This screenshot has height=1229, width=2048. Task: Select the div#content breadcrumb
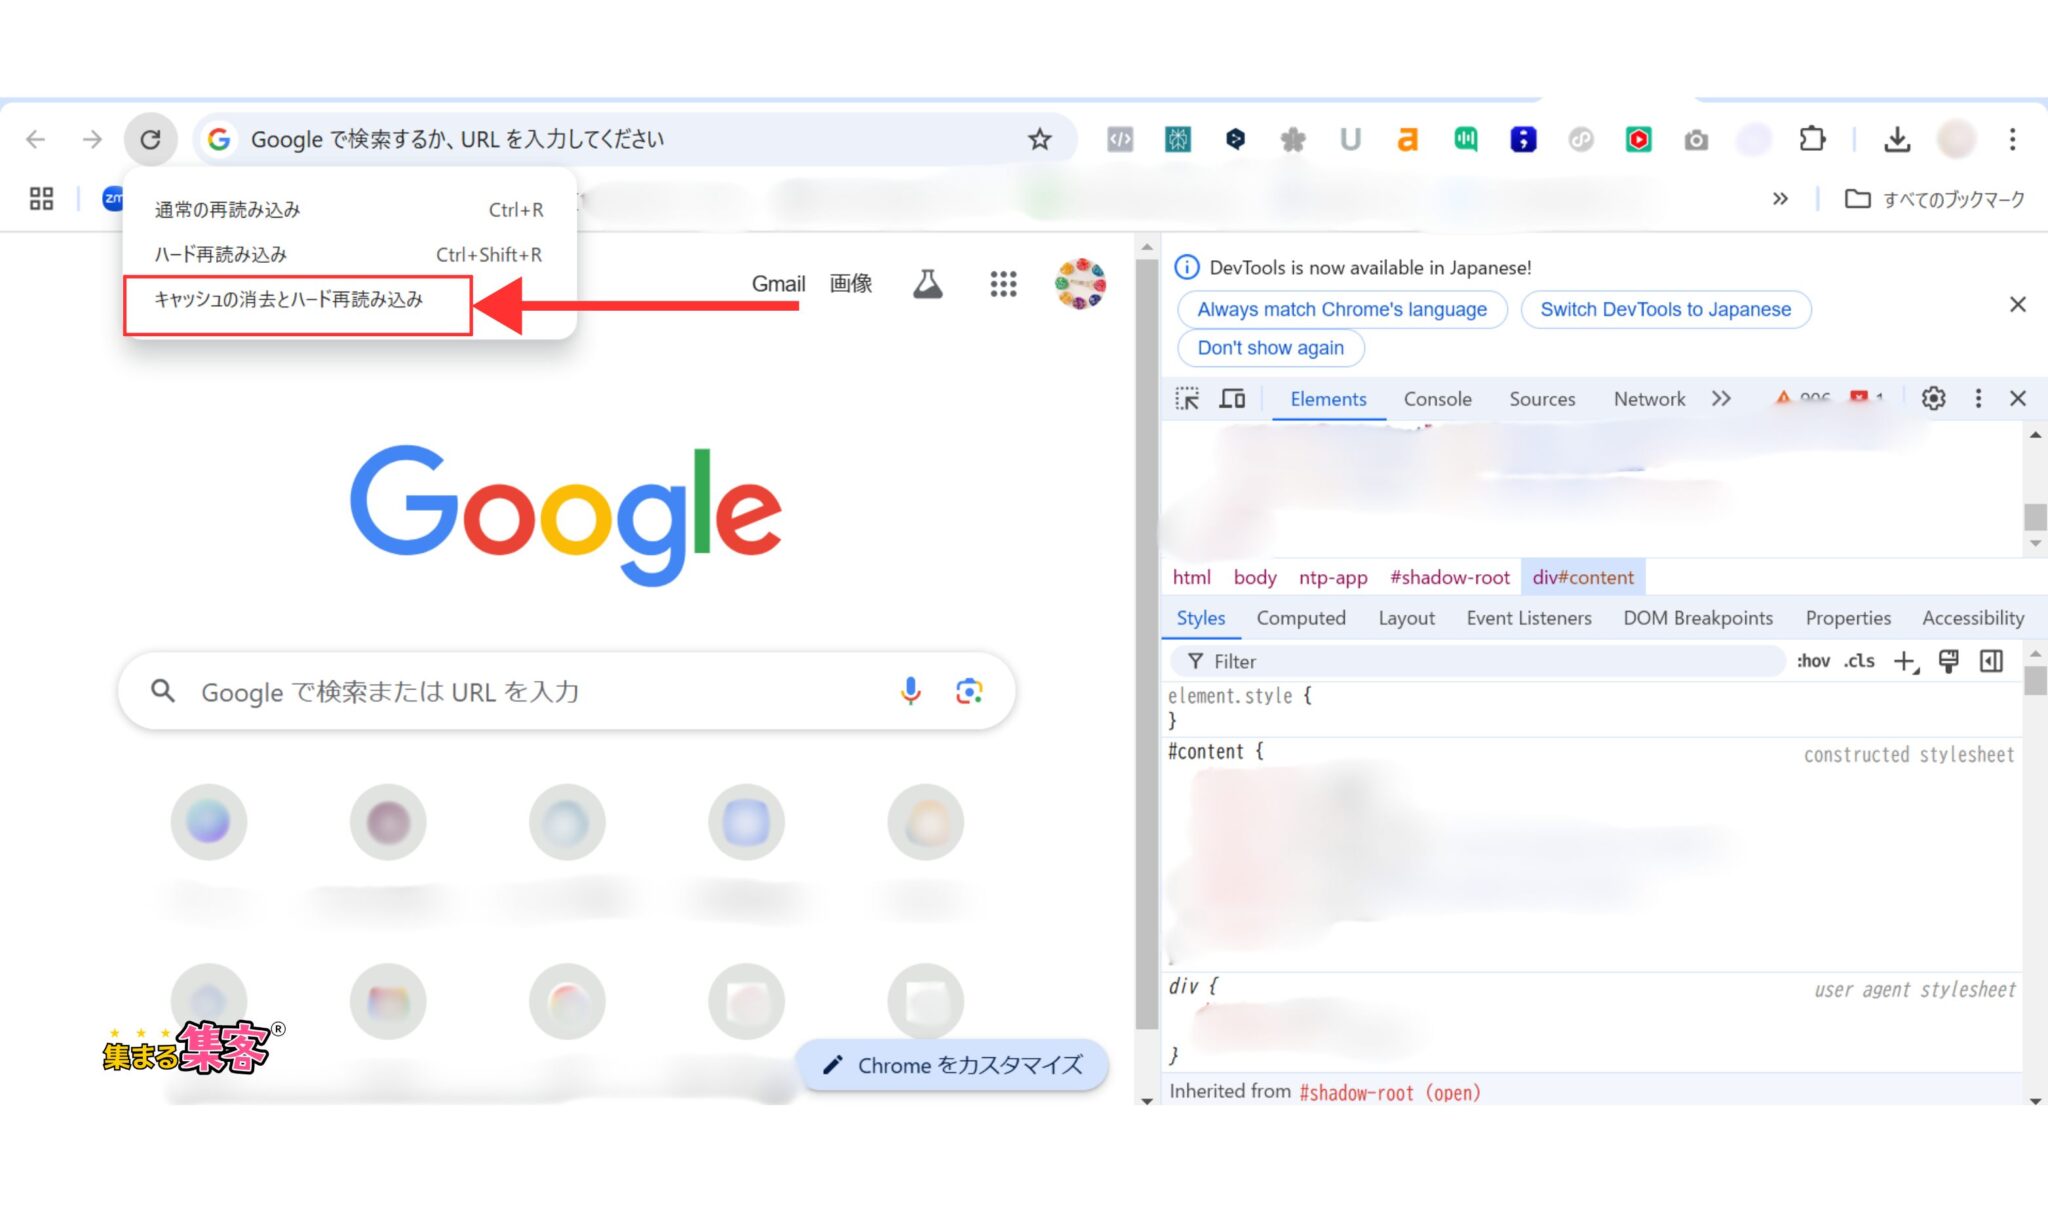[x=1583, y=577]
